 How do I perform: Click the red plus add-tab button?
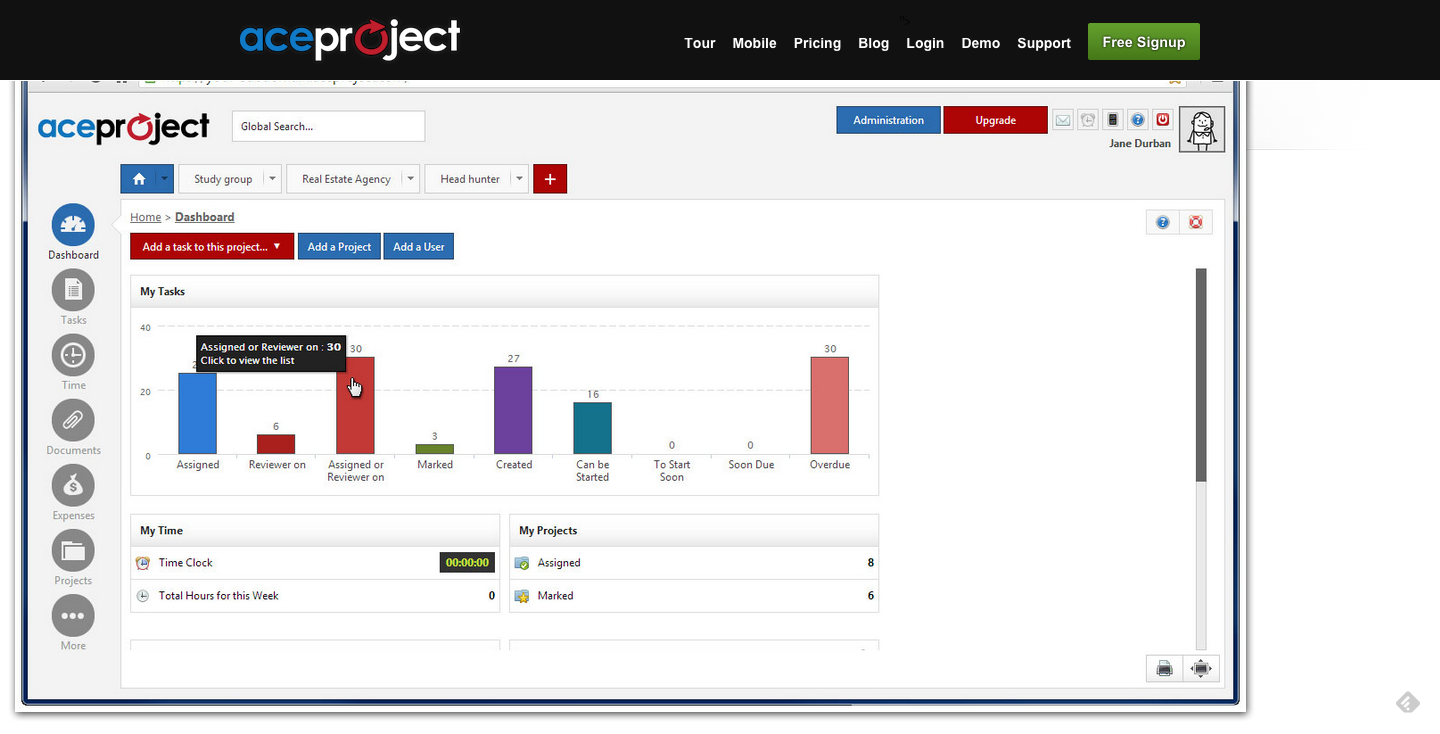pyautogui.click(x=550, y=179)
